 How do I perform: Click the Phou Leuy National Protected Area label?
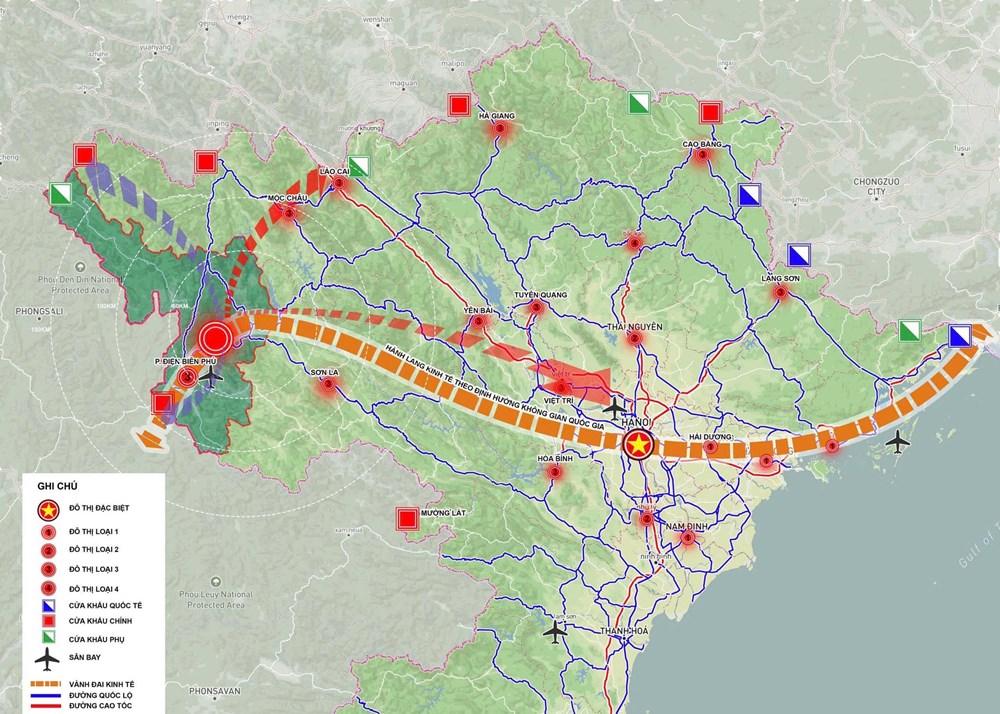pos(216,599)
